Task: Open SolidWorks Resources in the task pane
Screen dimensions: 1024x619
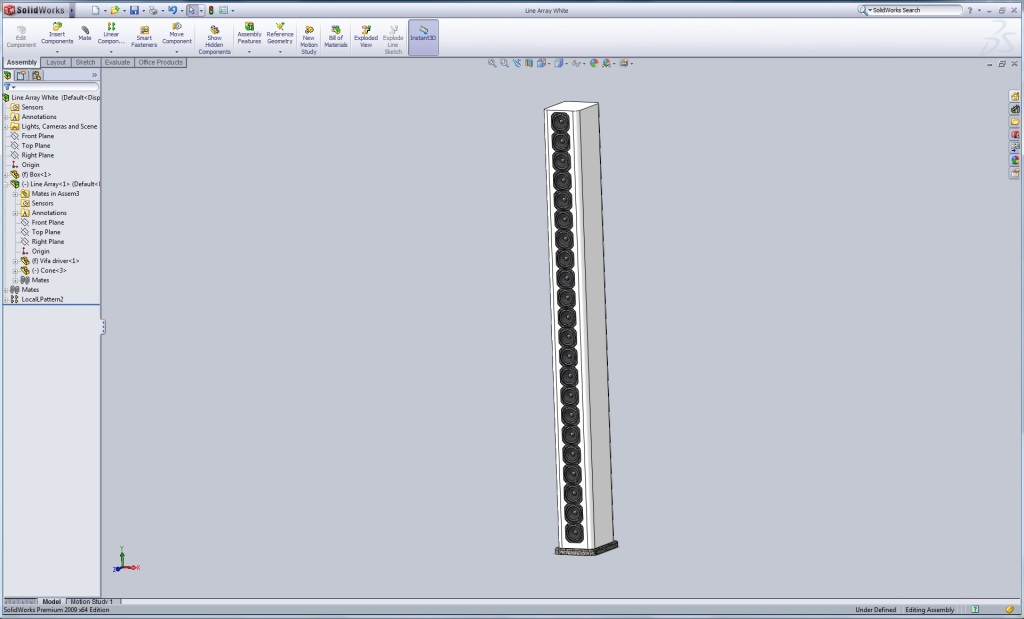Action: click(1015, 96)
